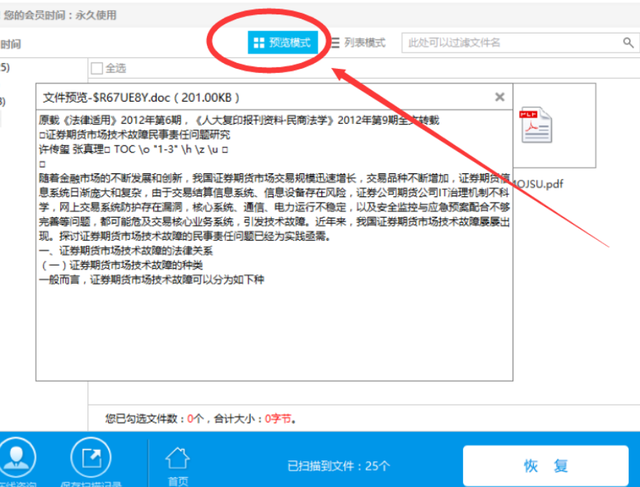This screenshot has height=487, width=640.
Task: Click the OJSU.pdf file name label
Action: click(538, 184)
